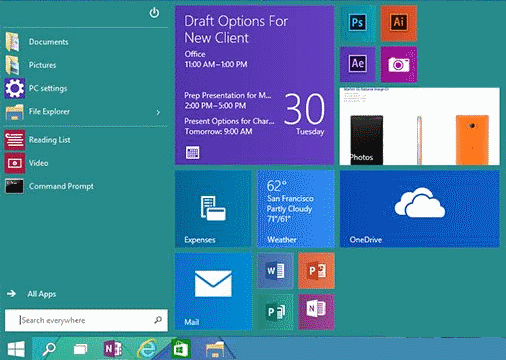Click the small calendar icon on Calendar tile
The image size is (506, 360).
(192, 153)
